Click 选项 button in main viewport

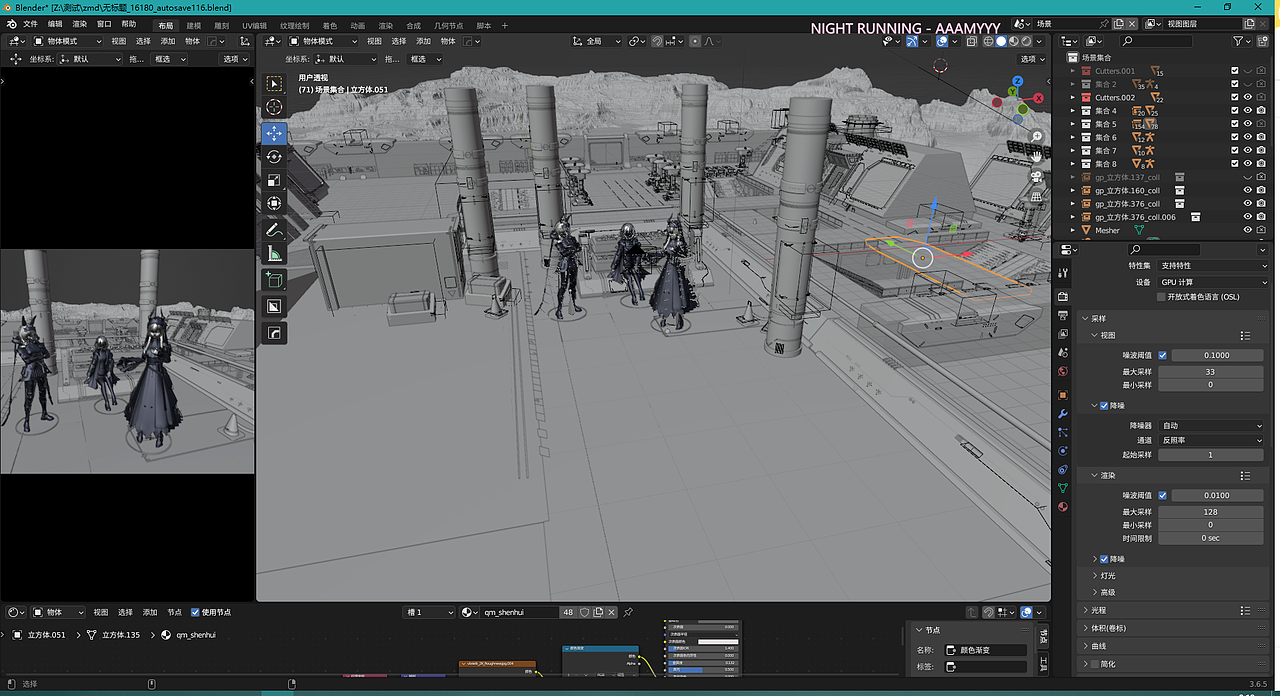pyautogui.click(x=1032, y=59)
